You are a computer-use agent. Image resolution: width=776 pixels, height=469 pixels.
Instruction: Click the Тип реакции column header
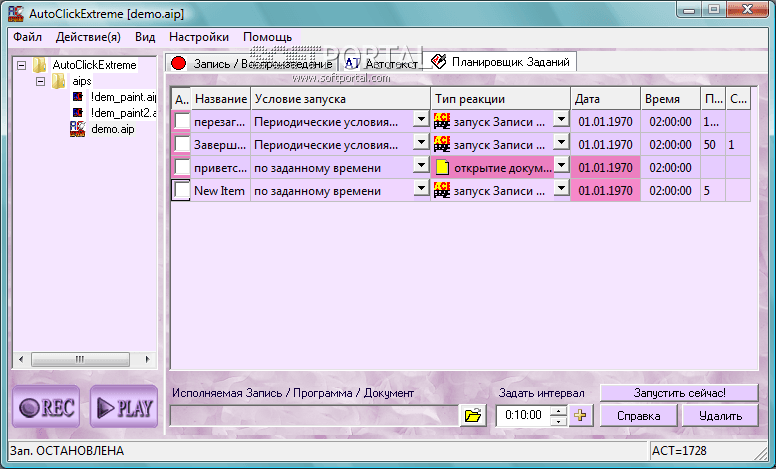[x=501, y=98]
